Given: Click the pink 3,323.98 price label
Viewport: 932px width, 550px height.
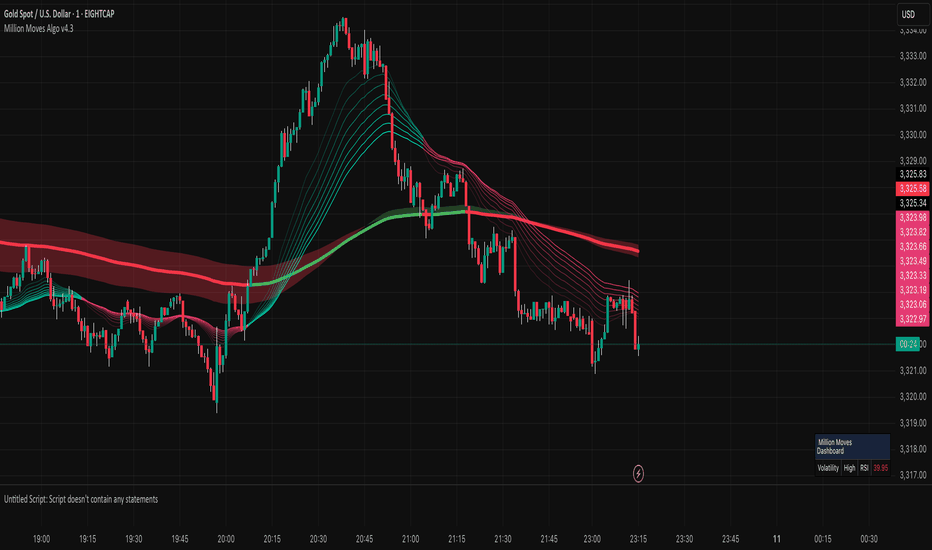Looking at the screenshot, I should 912,218.
